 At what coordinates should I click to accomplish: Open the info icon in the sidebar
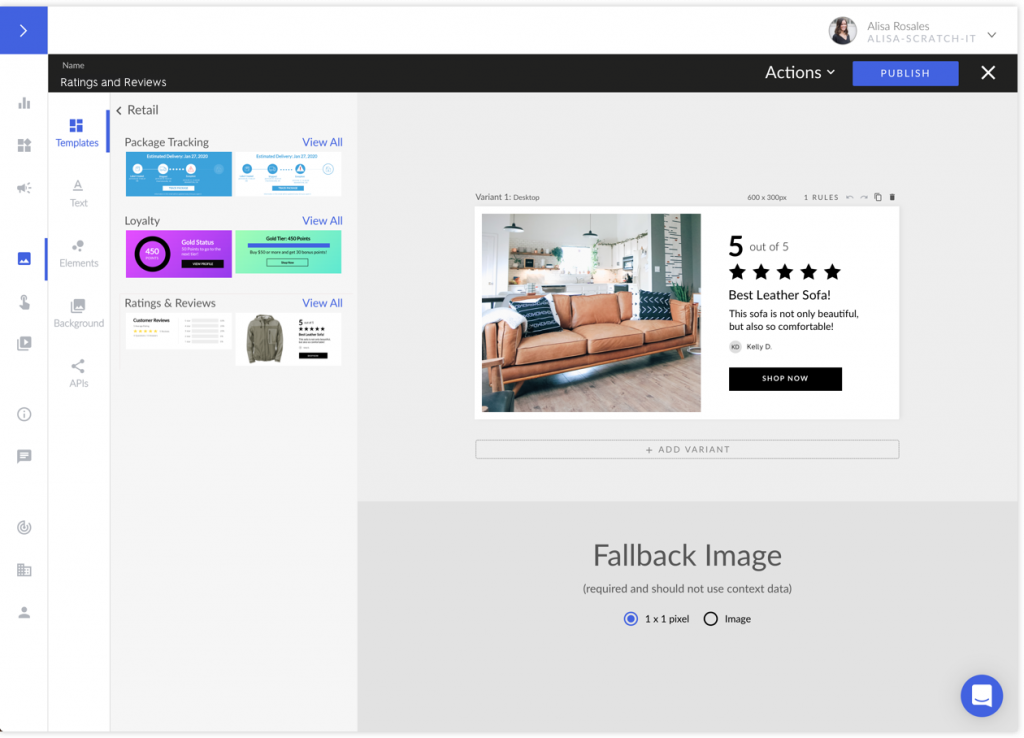pos(24,413)
